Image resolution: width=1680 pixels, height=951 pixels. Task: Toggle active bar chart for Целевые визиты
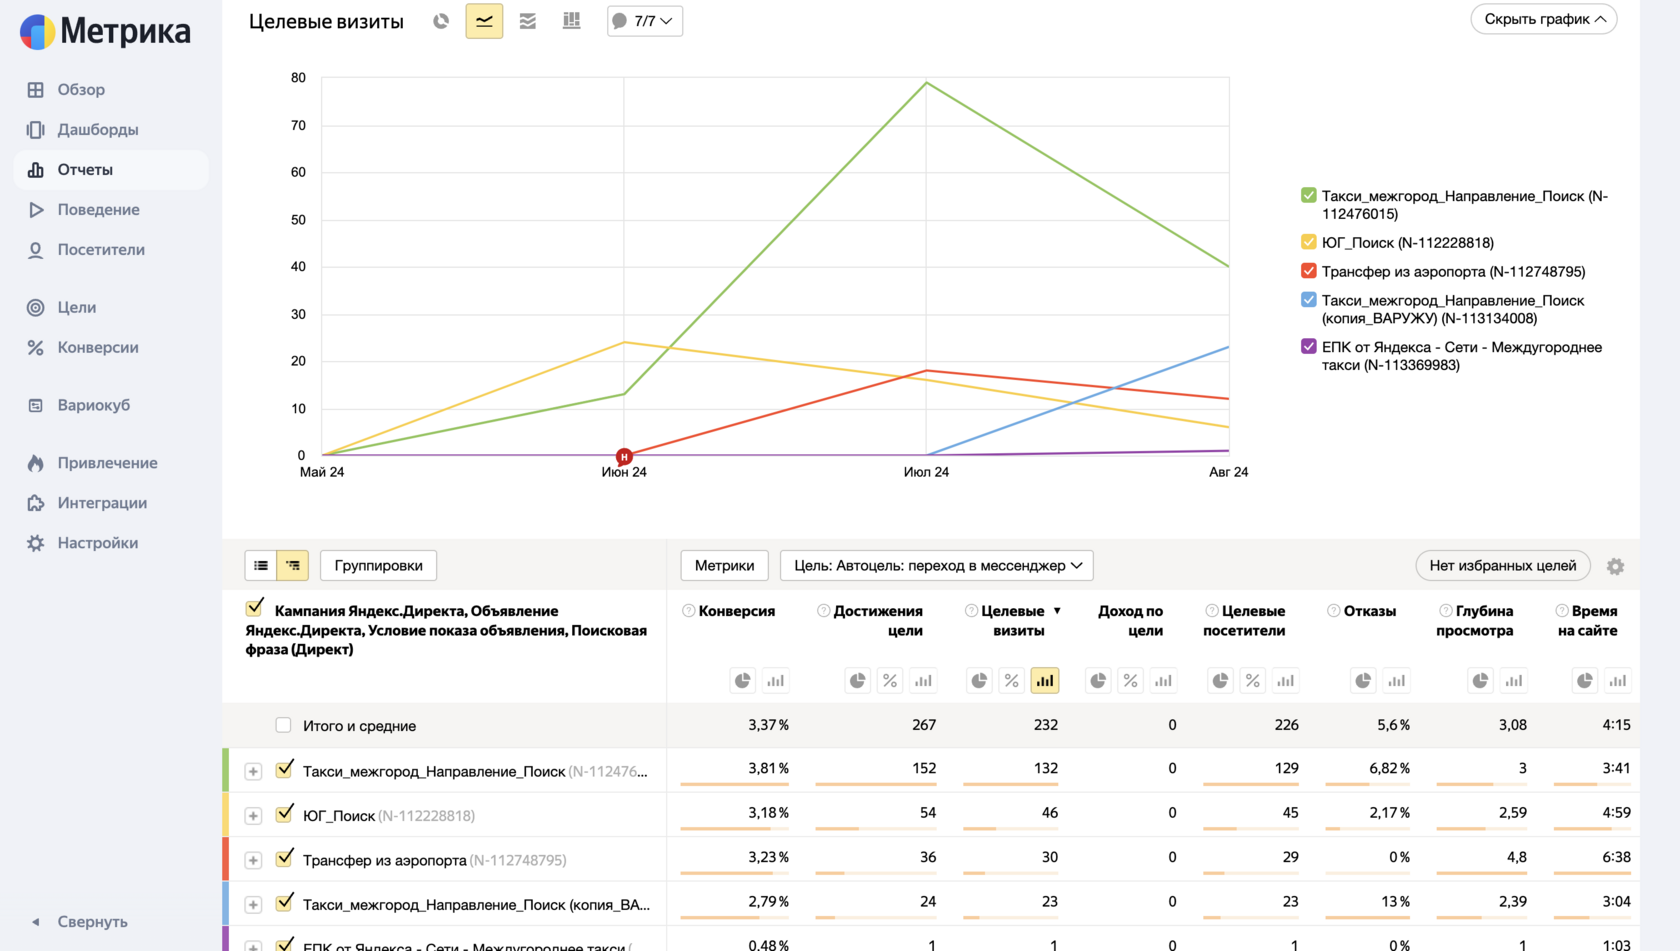click(1045, 681)
